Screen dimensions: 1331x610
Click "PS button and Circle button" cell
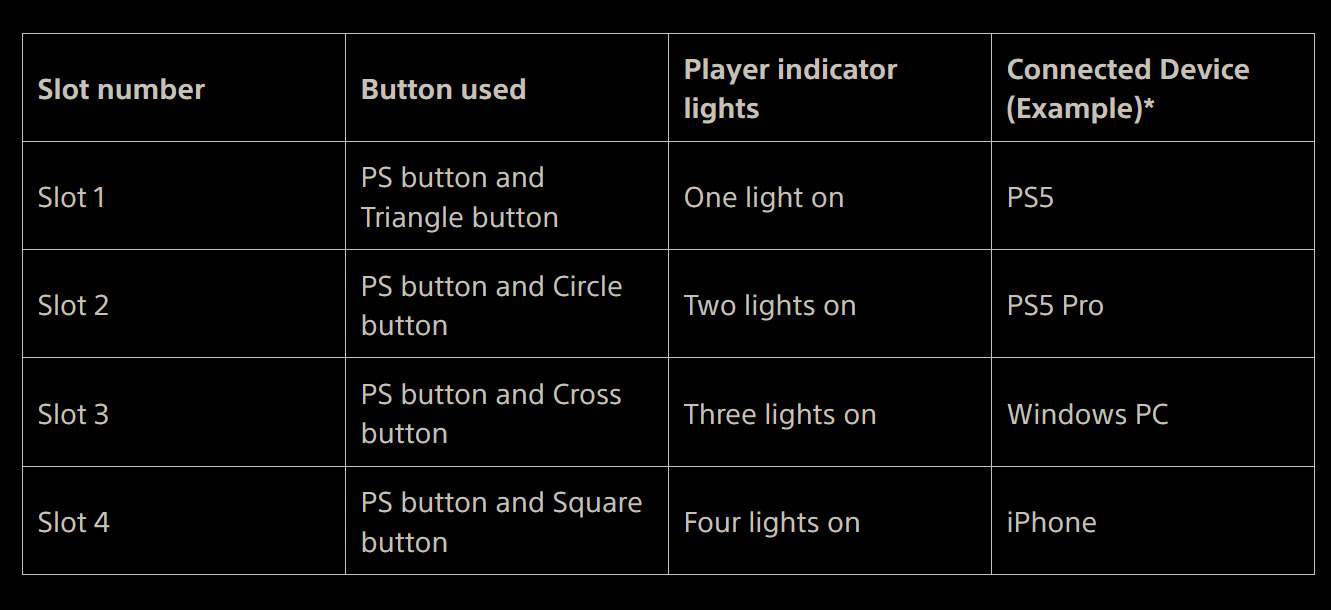[491, 305]
